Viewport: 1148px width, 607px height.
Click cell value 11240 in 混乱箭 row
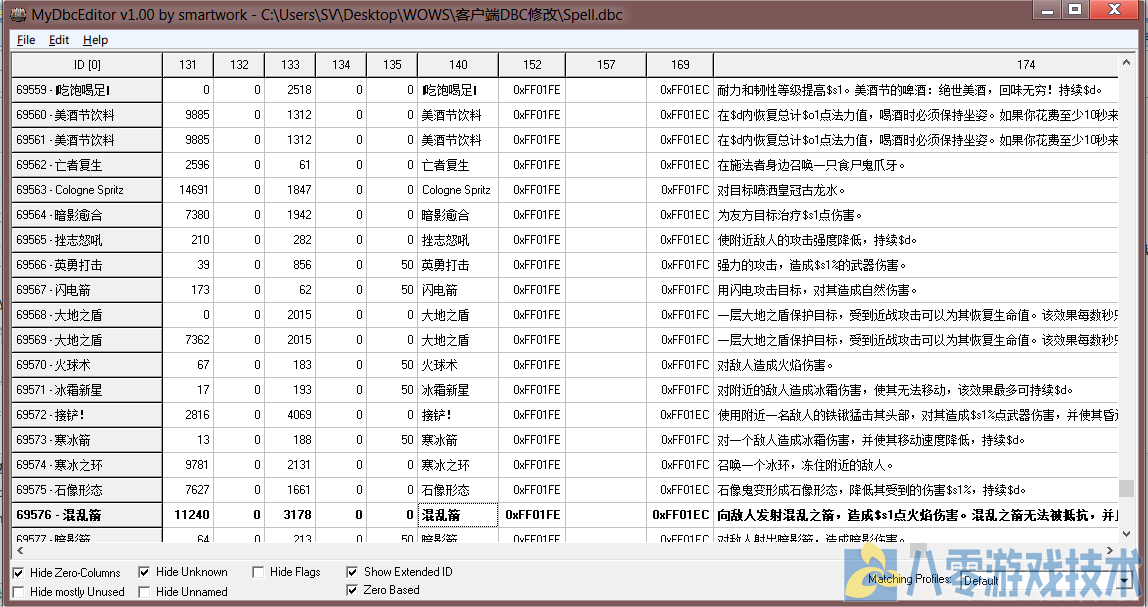pyautogui.click(x=187, y=515)
